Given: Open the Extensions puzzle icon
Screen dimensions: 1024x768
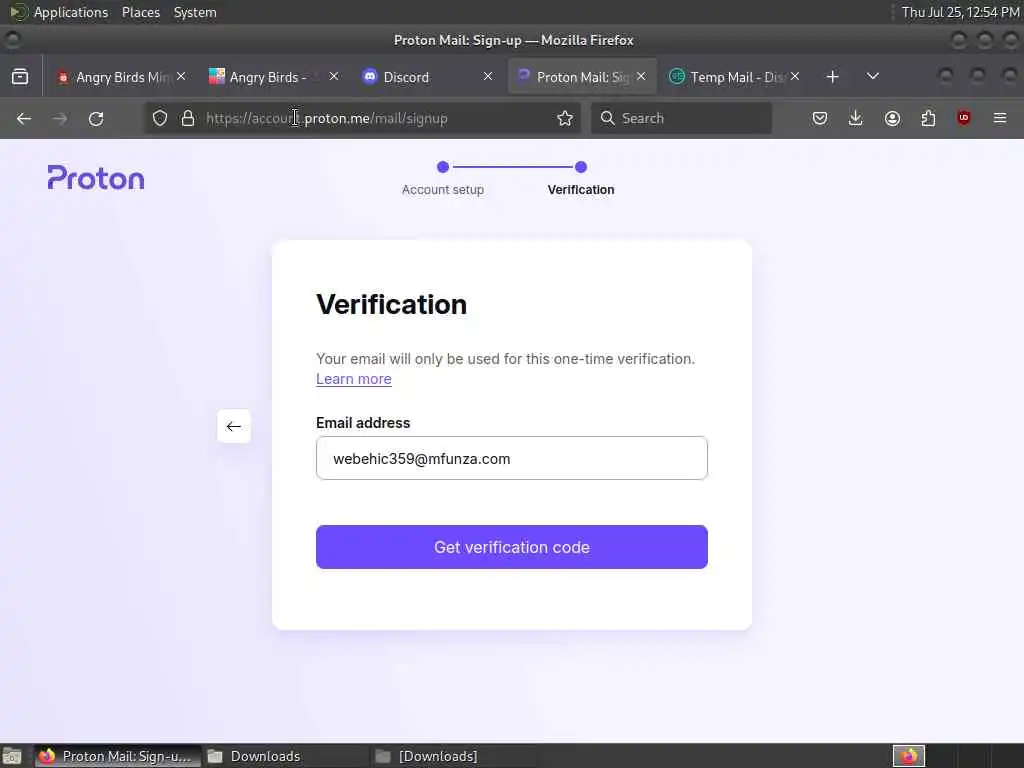Looking at the screenshot, I should pyautogui.click(x=928, y=118).
